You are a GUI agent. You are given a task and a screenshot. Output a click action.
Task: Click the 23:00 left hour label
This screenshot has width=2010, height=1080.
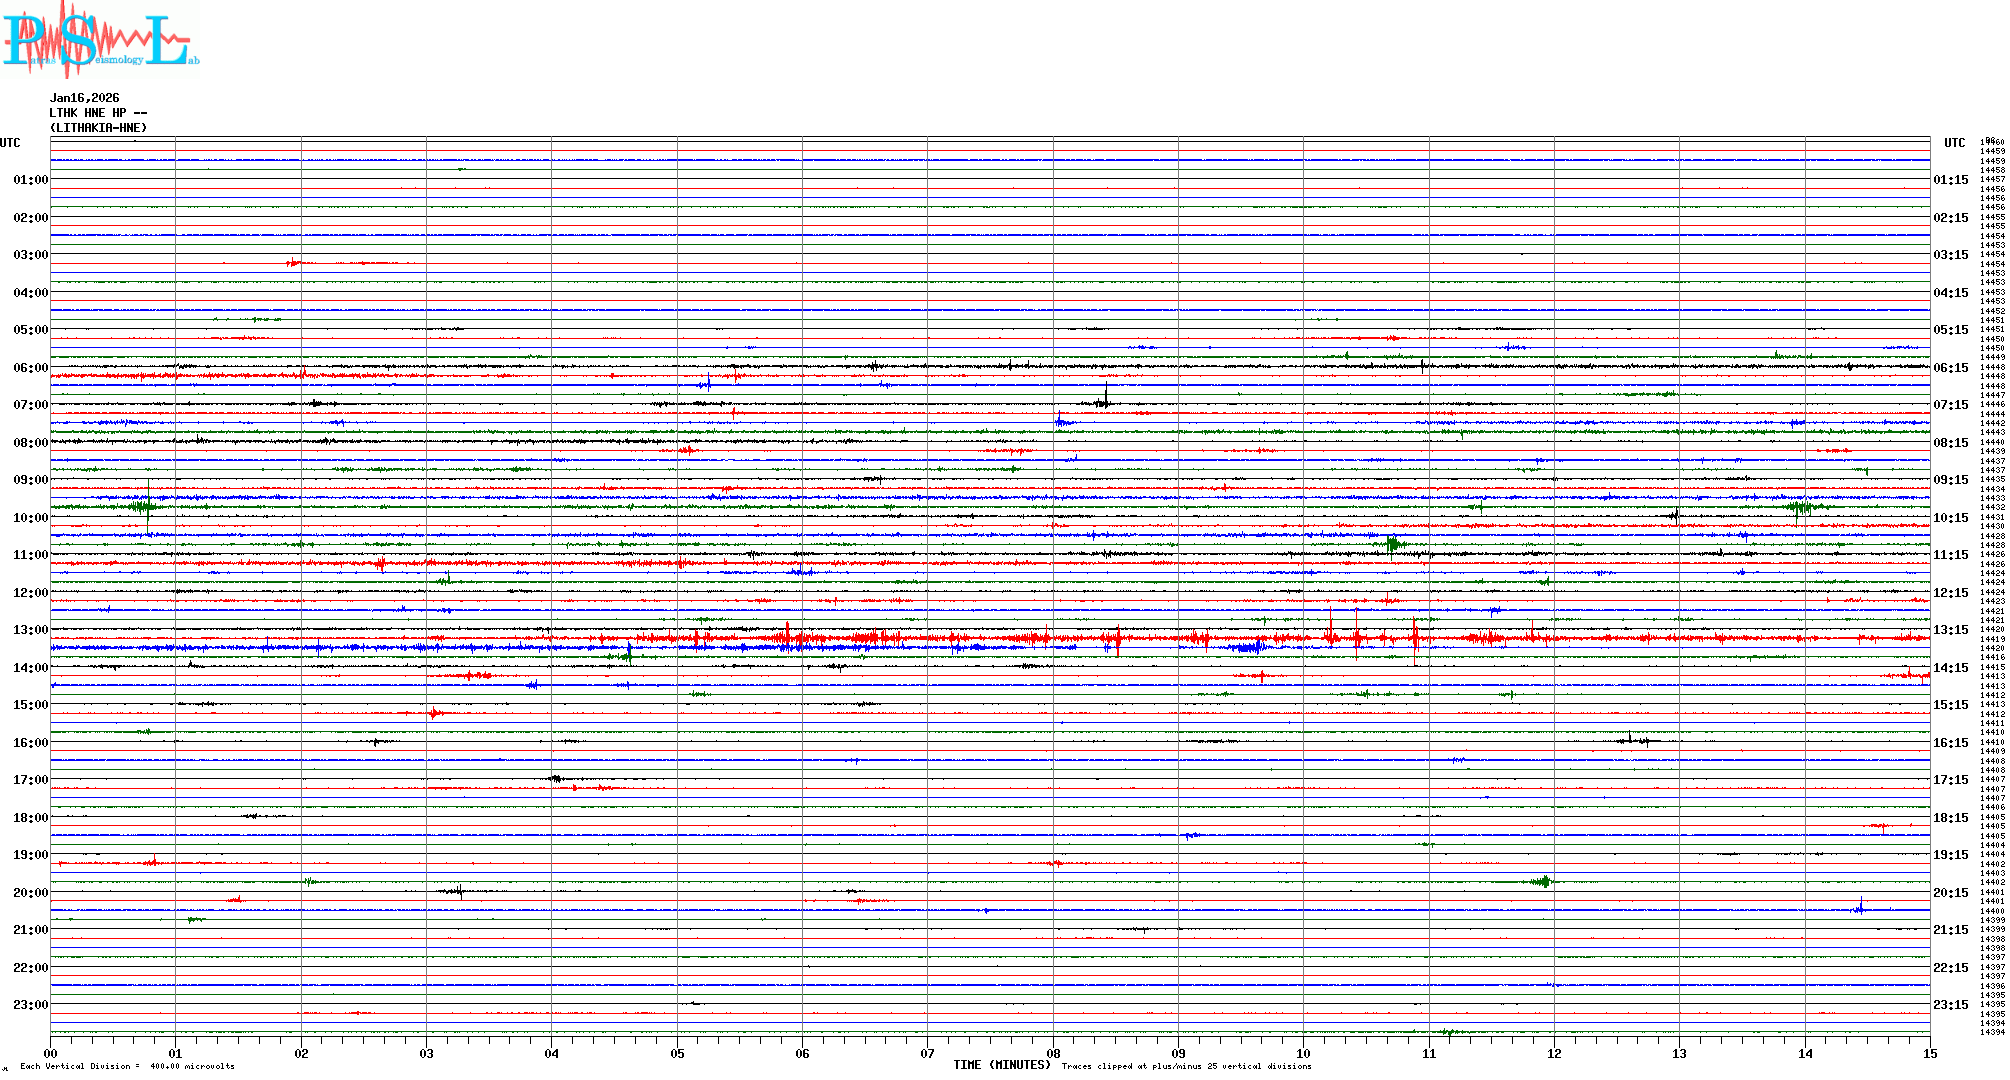click(x=30, y=1005)
